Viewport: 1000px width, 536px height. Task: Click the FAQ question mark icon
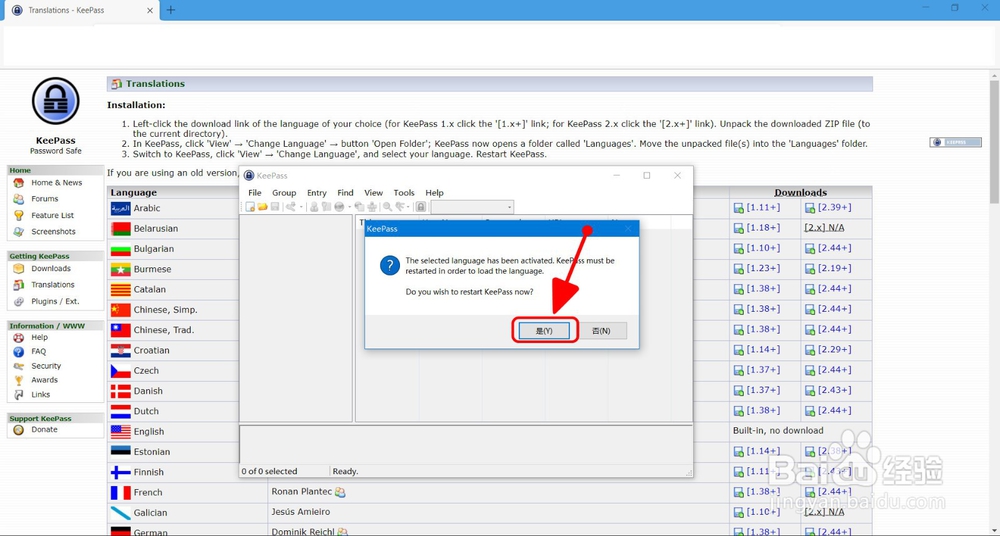click(18, 352)
